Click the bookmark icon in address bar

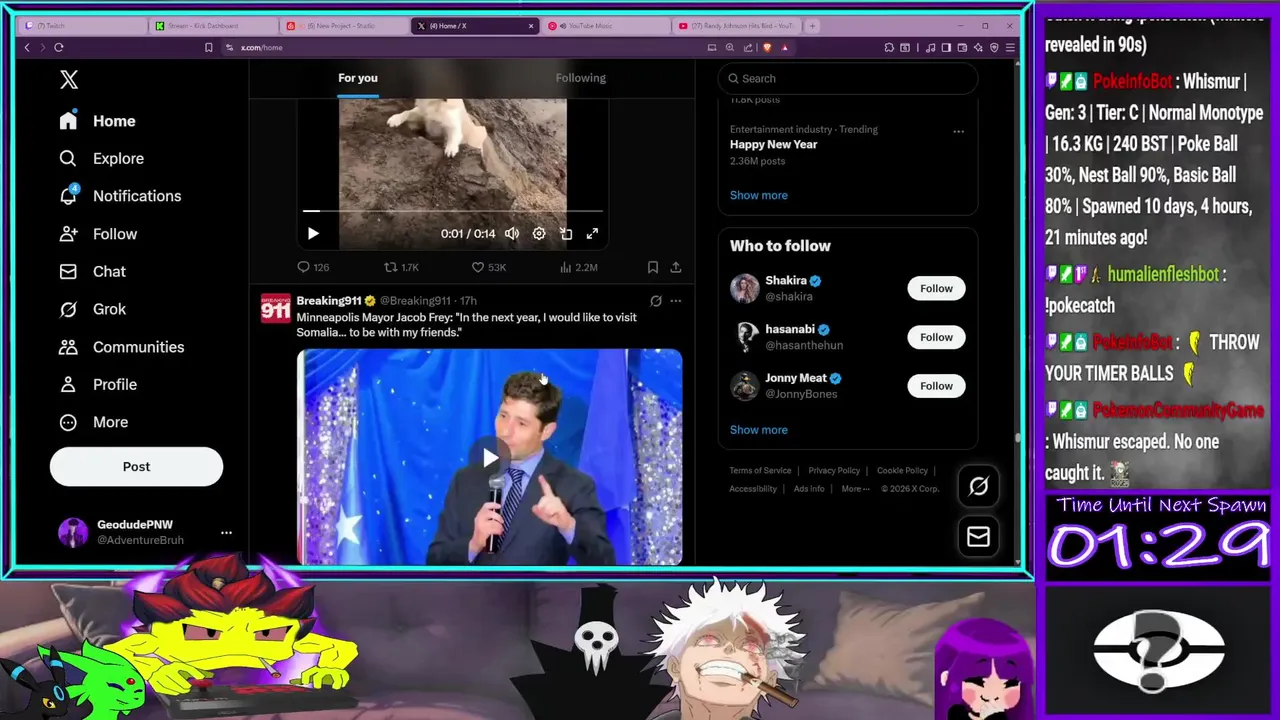point(208,47)
